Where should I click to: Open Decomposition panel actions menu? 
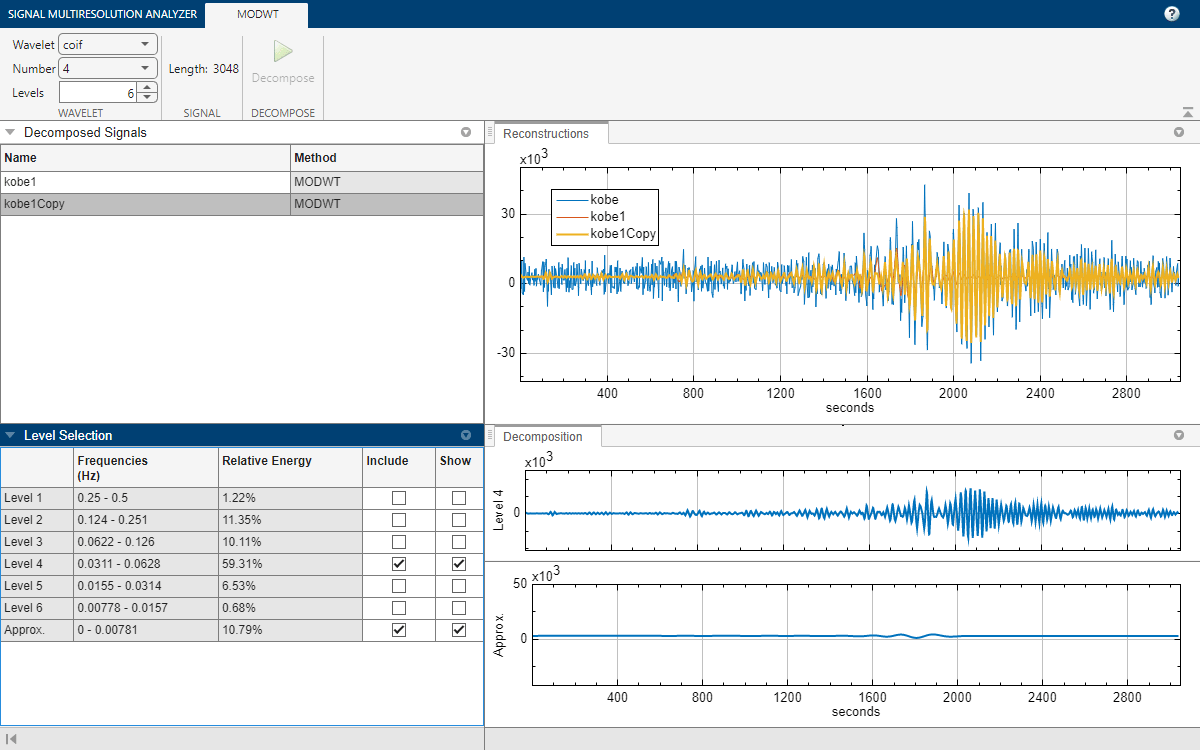click(x=1178, y=435)
